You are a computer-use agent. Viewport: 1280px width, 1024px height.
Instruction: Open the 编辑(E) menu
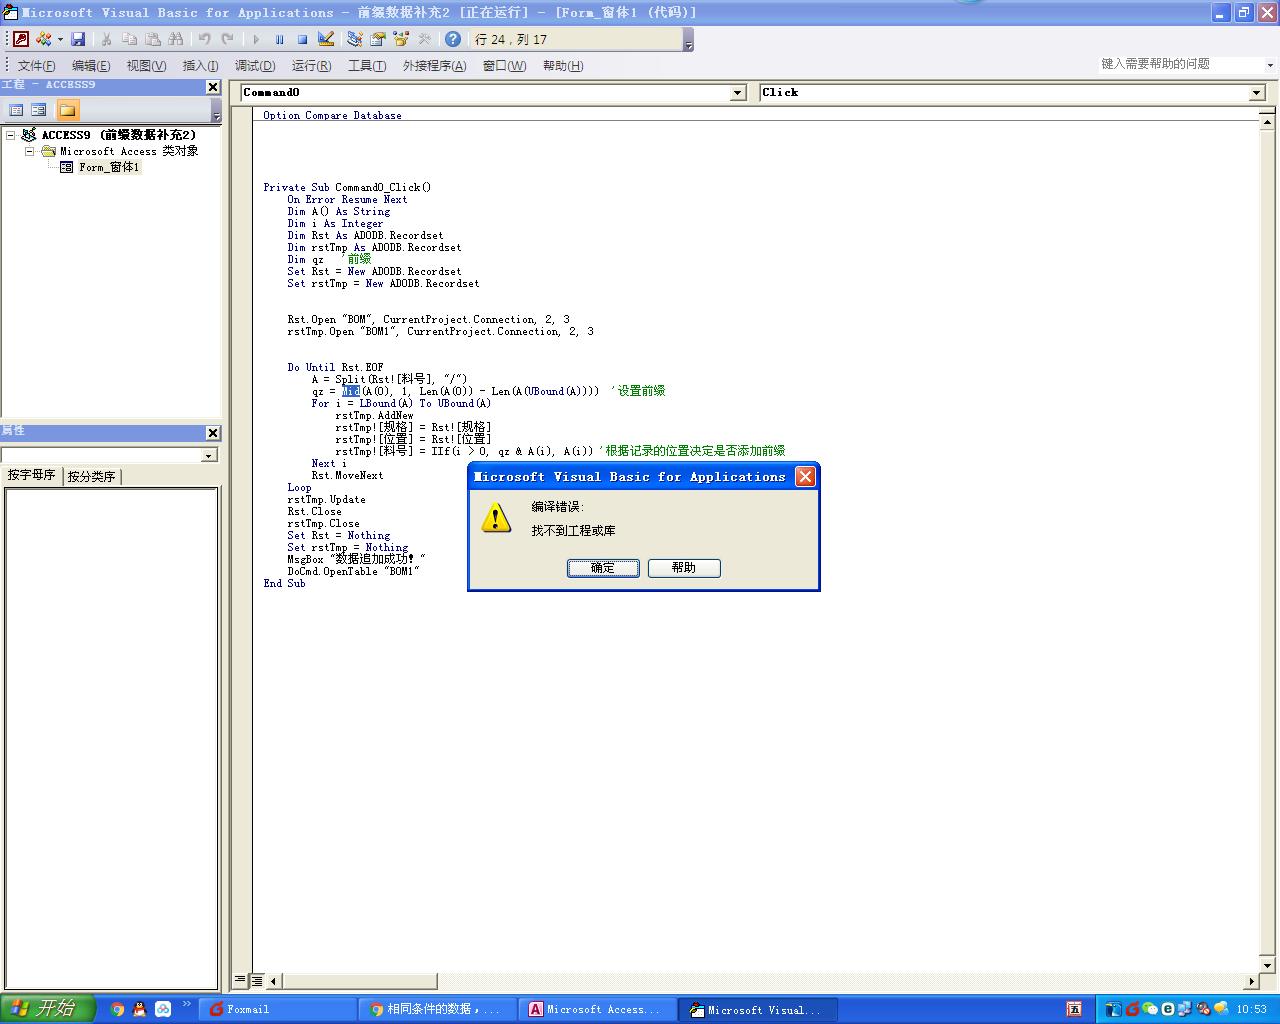coord(91,66)
